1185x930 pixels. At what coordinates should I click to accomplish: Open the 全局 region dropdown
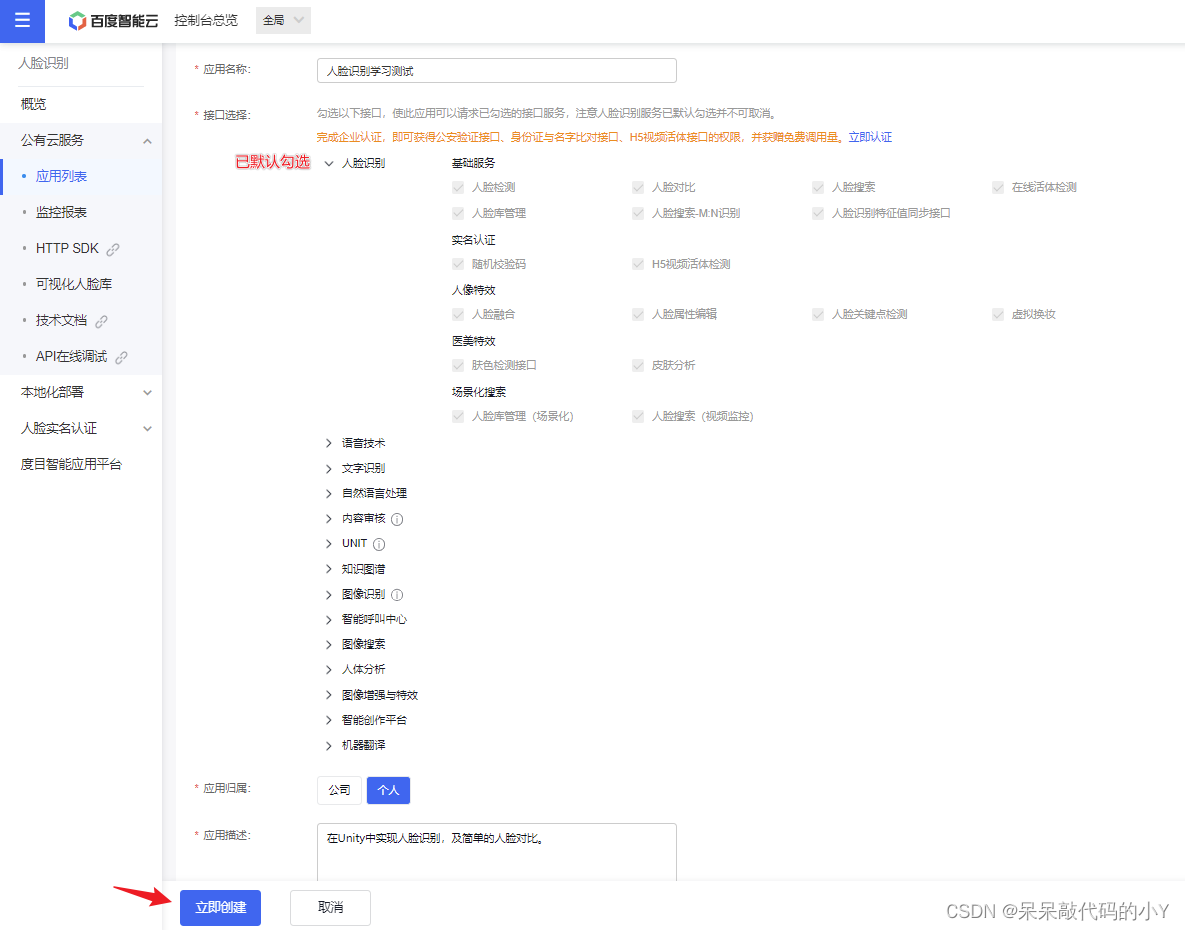pyautogui.click(x=283, y=20)
